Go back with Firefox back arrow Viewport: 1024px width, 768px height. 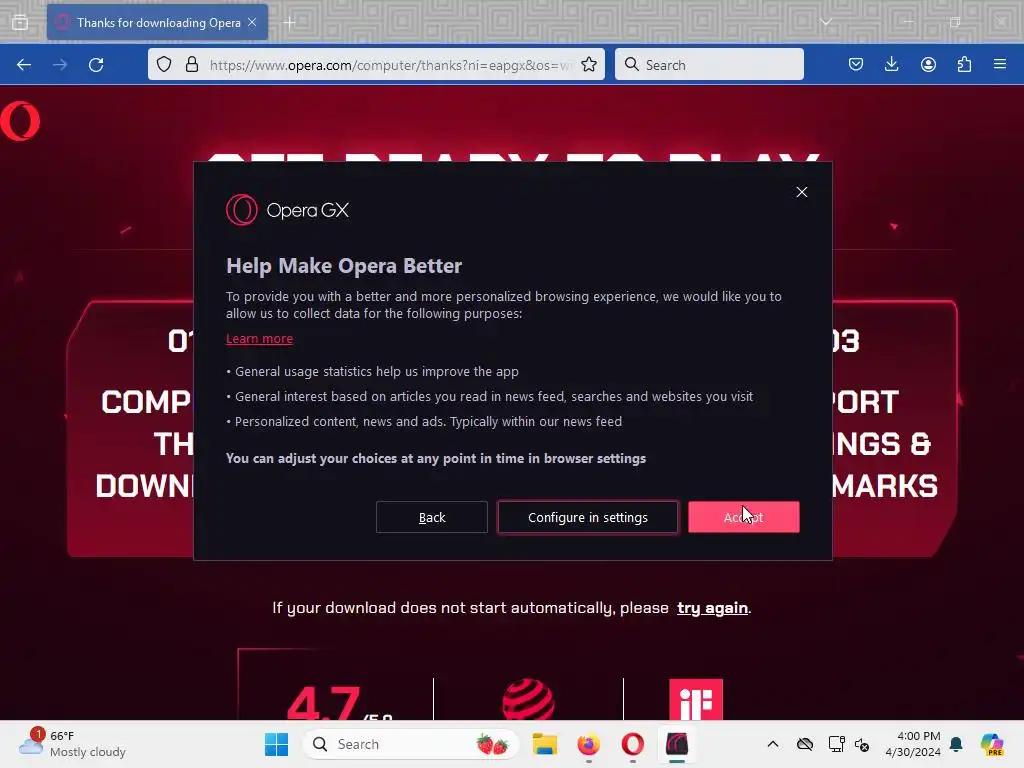(24, 65)
